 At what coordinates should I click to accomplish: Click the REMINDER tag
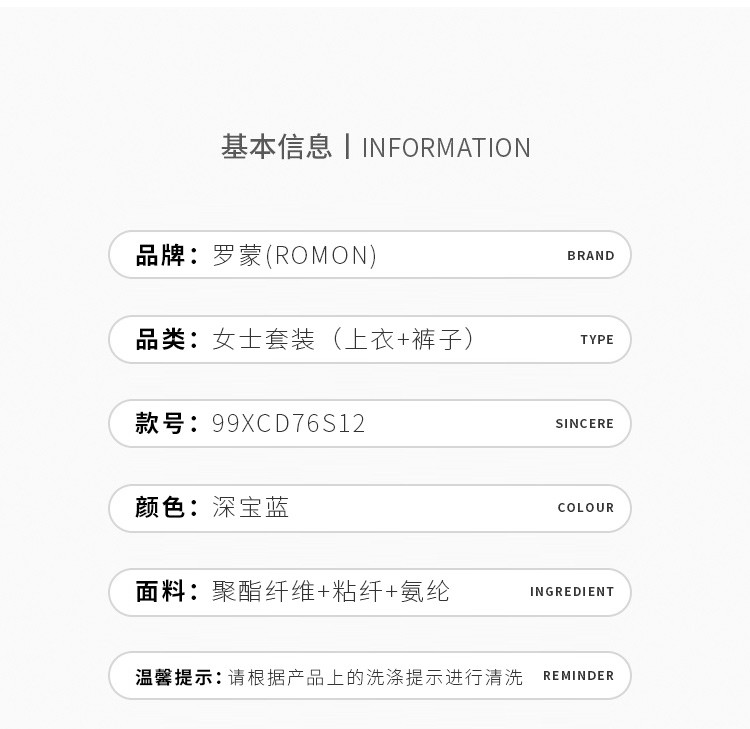click(578, 676)
